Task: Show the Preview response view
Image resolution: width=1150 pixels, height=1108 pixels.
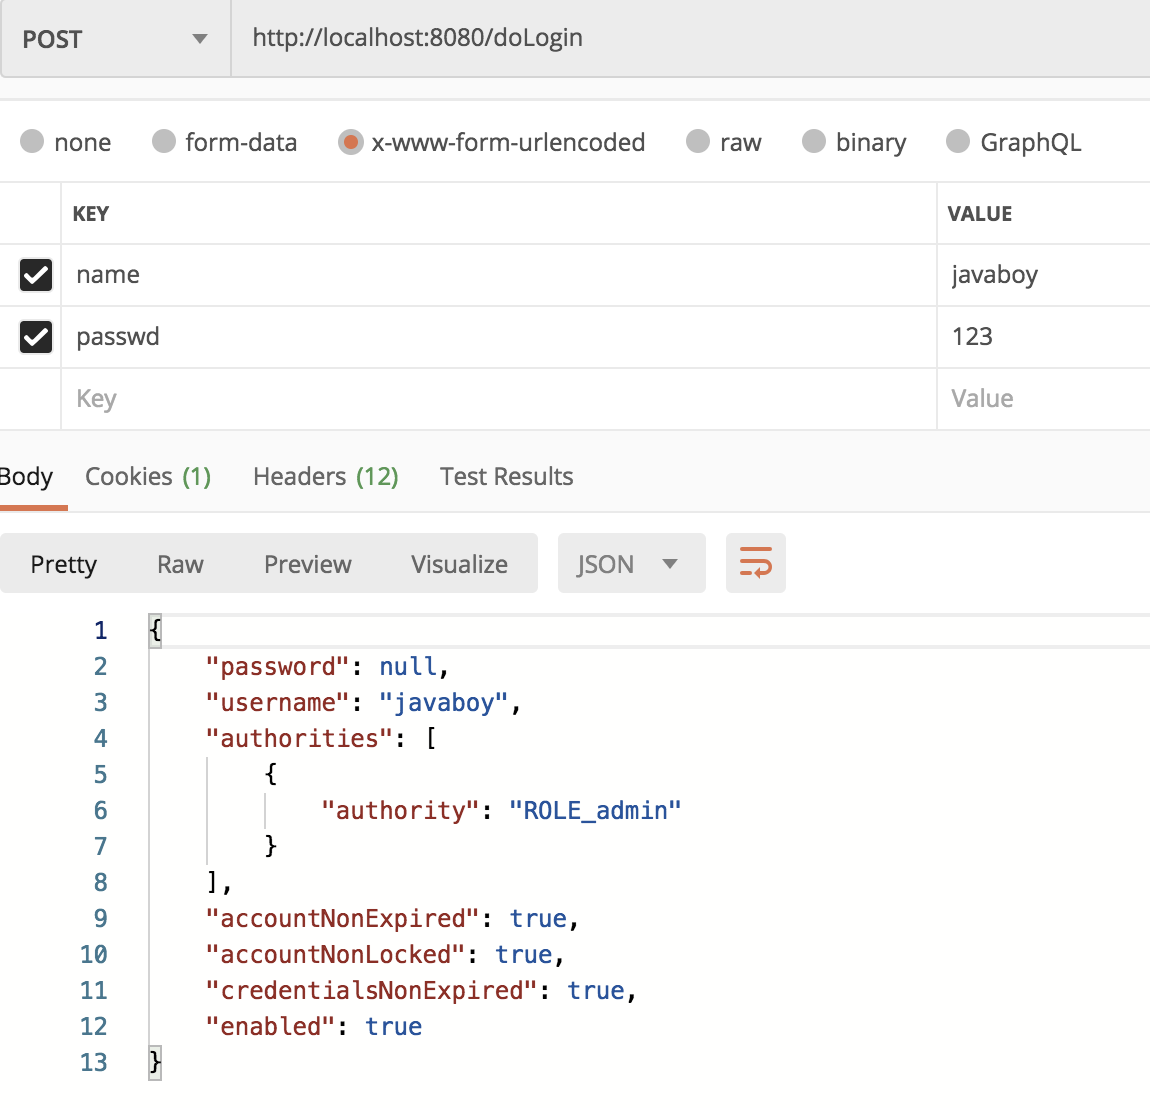Action: click(307, 564)
